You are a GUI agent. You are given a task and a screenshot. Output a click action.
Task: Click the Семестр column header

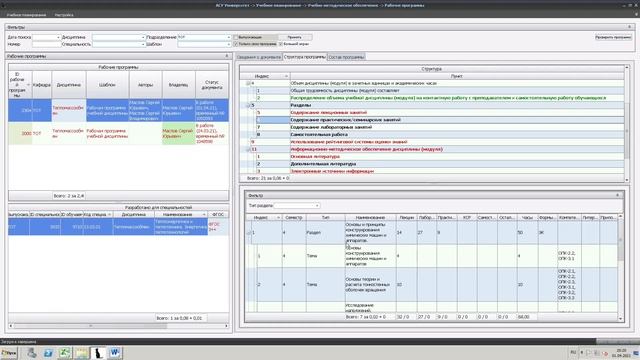[x=293, y=218]
